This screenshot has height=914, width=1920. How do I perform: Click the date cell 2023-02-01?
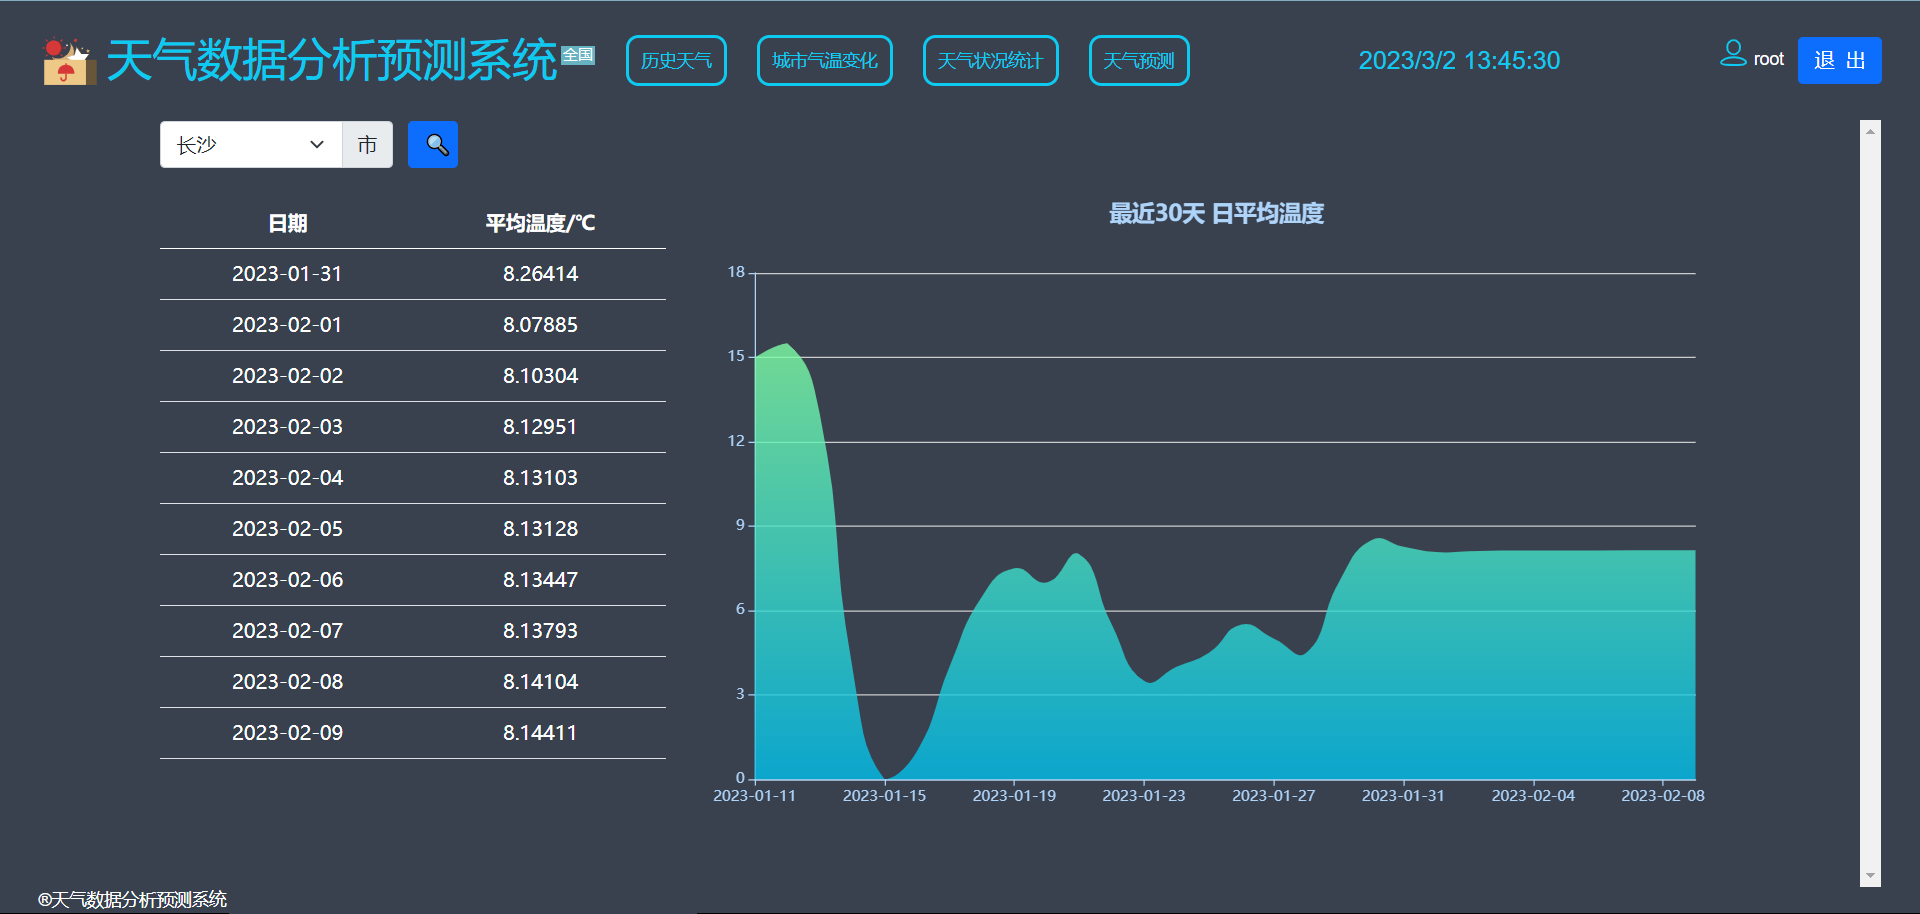point(287,325)
